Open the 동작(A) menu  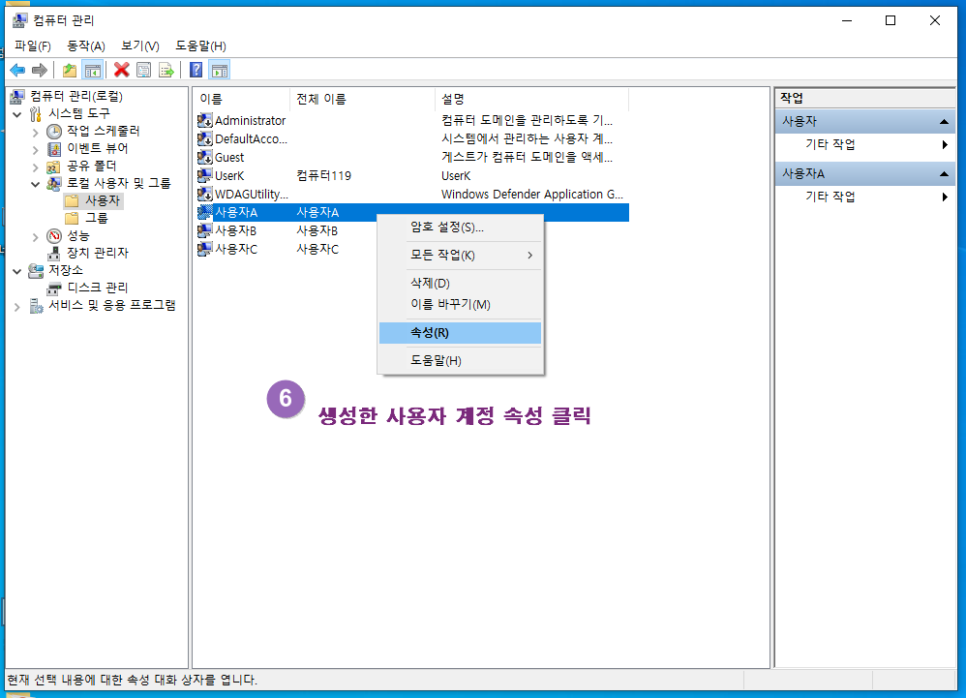[x=86, y=46]
